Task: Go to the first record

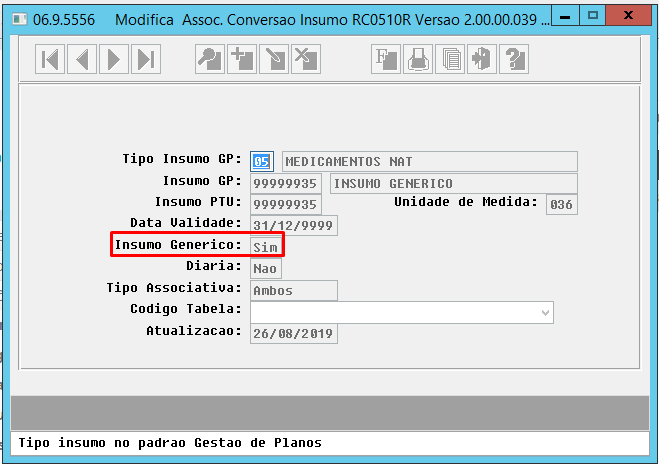Action: pos(50,59)
